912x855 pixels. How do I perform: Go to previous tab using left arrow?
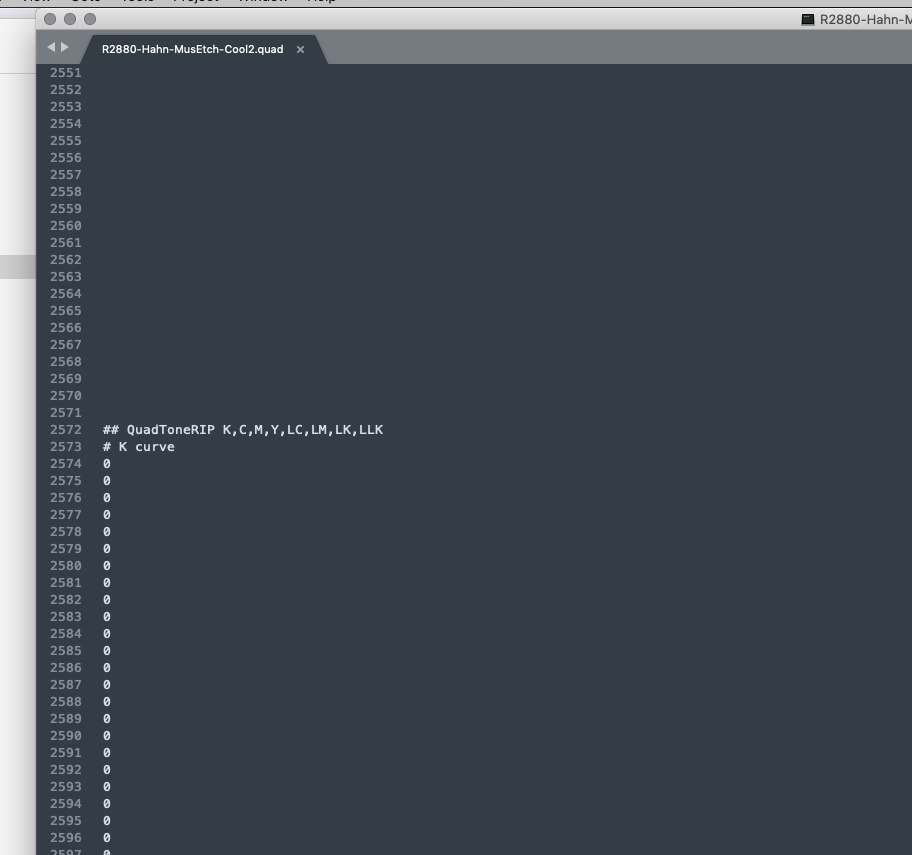51,47
